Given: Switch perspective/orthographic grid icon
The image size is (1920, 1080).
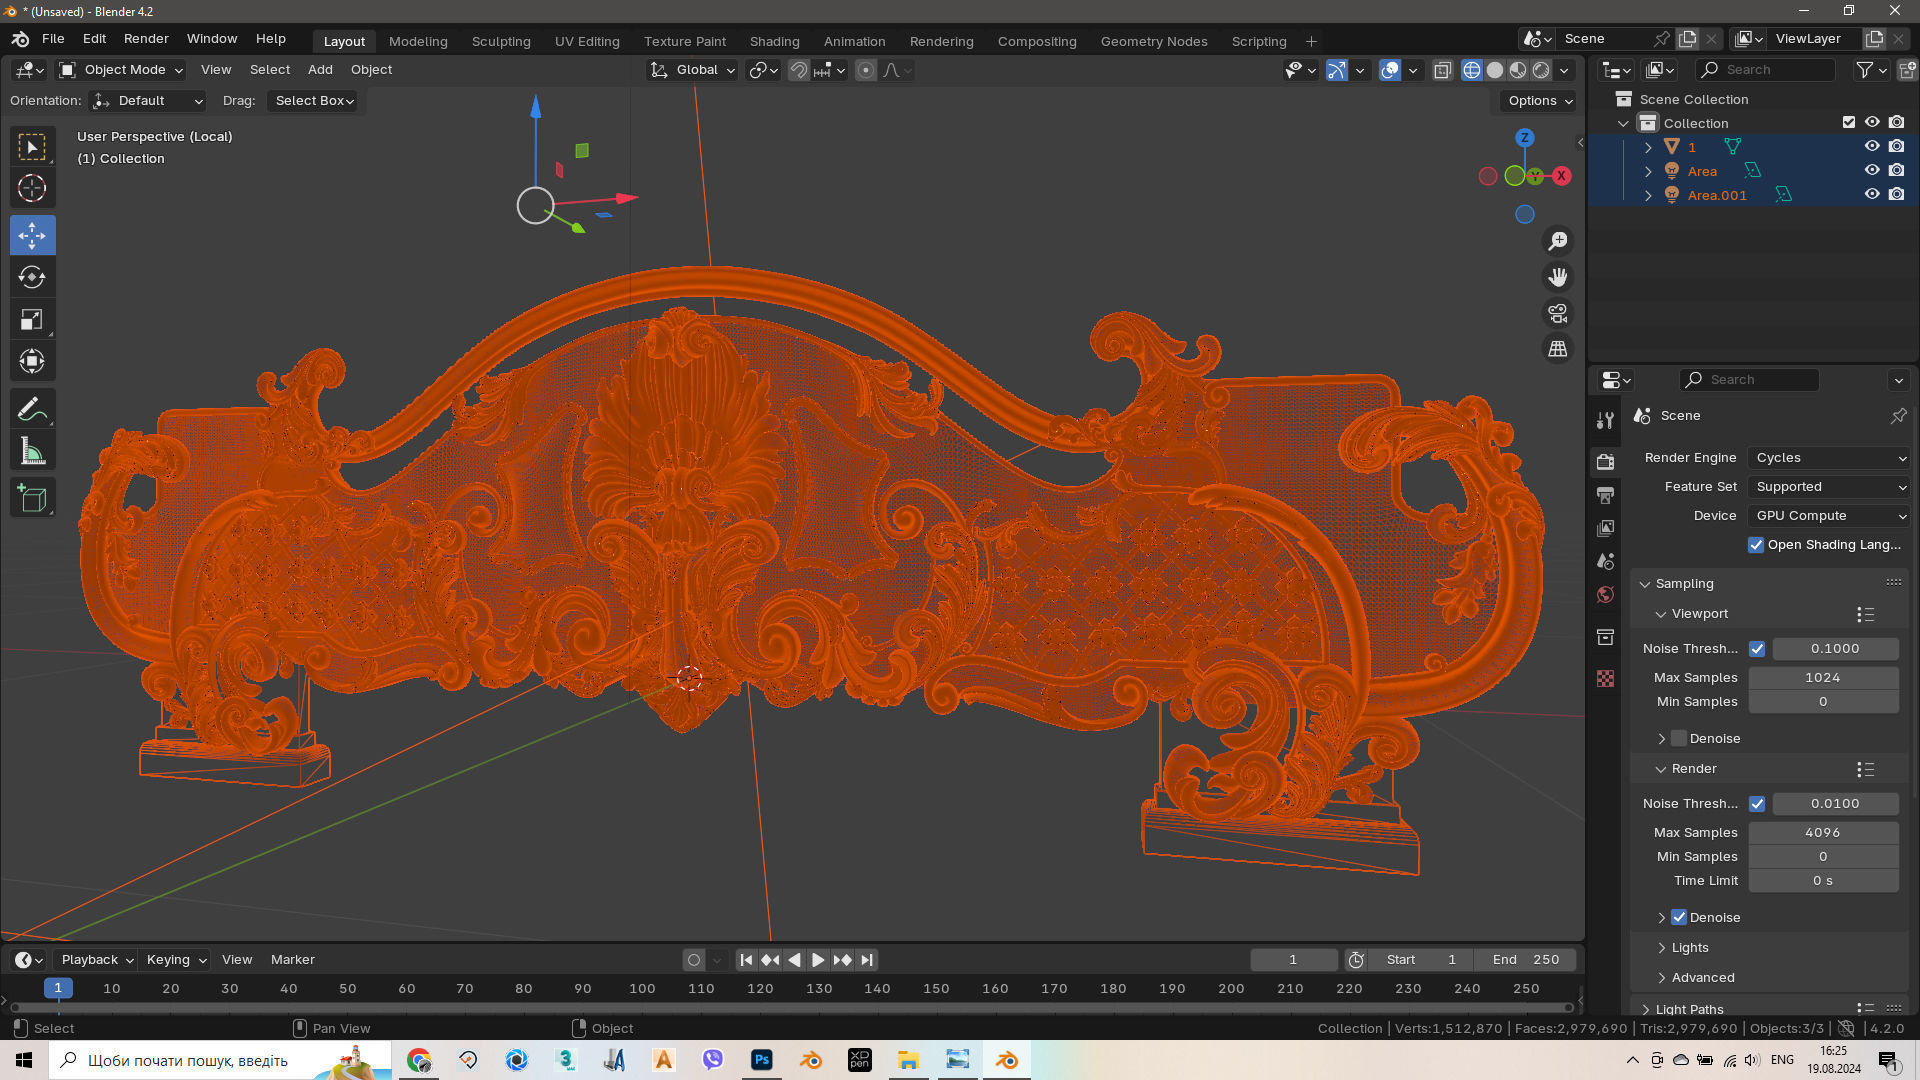Looking at the screenshot, I should [x=1558, y=349].
